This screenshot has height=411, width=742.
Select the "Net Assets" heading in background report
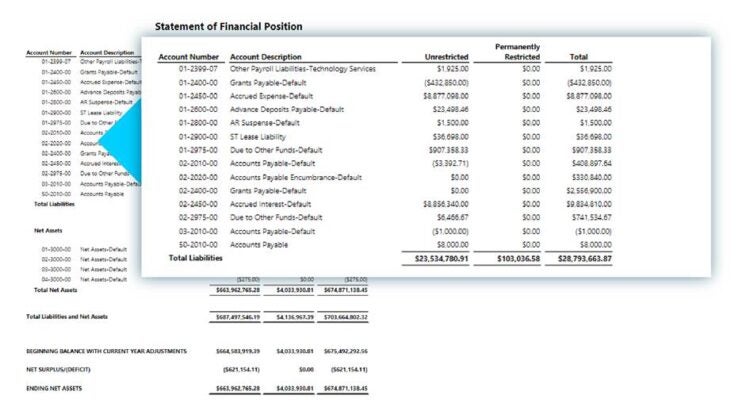48,231
